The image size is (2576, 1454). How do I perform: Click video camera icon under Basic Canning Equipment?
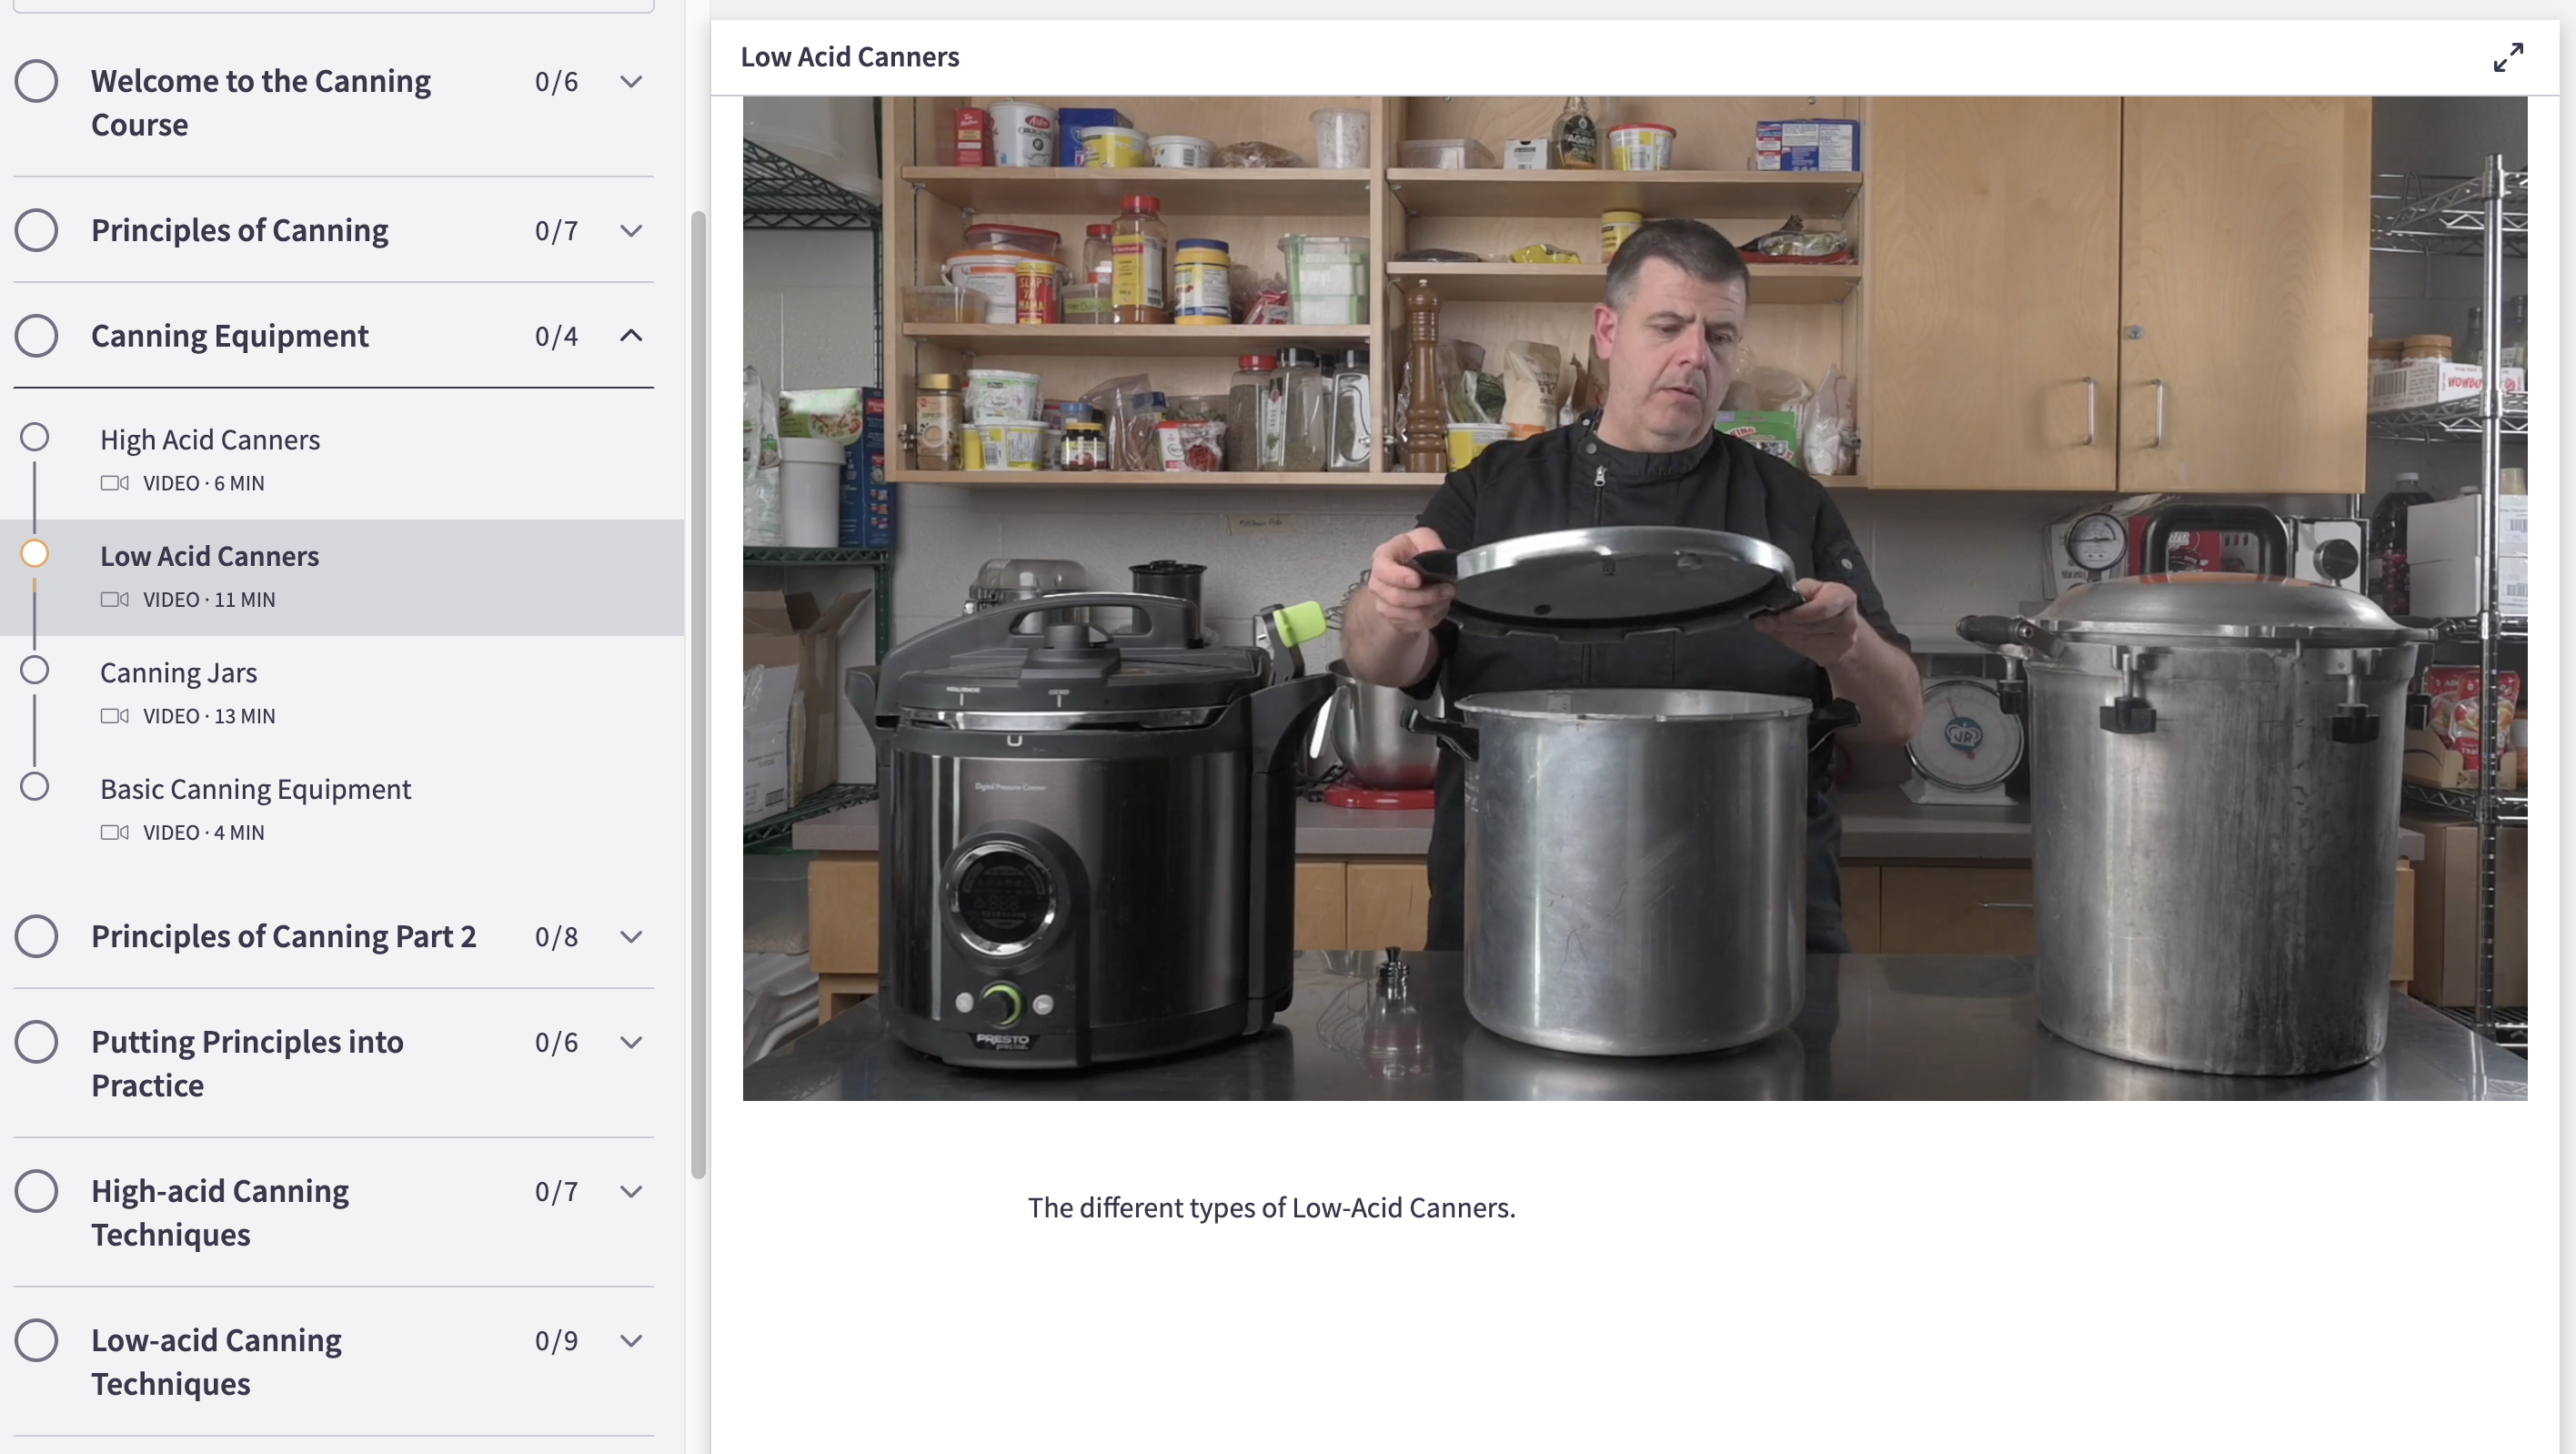pos(115,832)
